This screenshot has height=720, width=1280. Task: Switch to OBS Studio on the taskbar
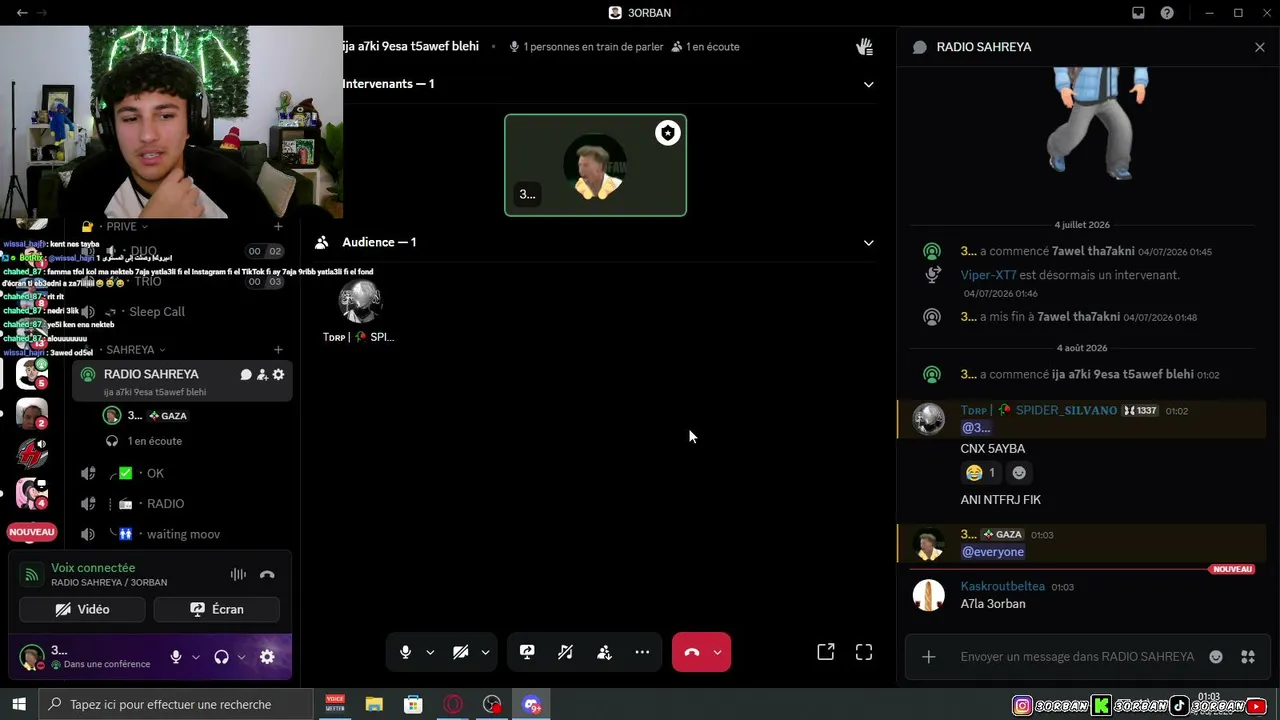492,704
